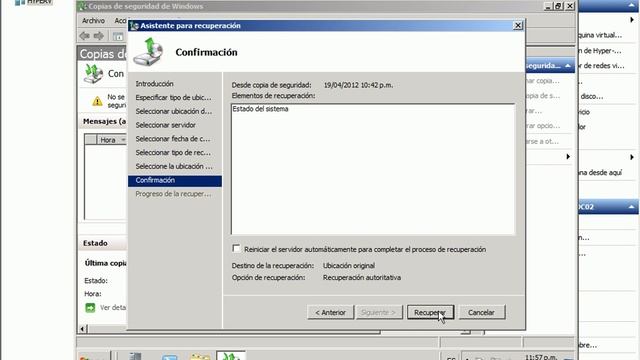Screen dimensions: 640x360
Task: Click 'disco...' action item
Action: [591, 96]
